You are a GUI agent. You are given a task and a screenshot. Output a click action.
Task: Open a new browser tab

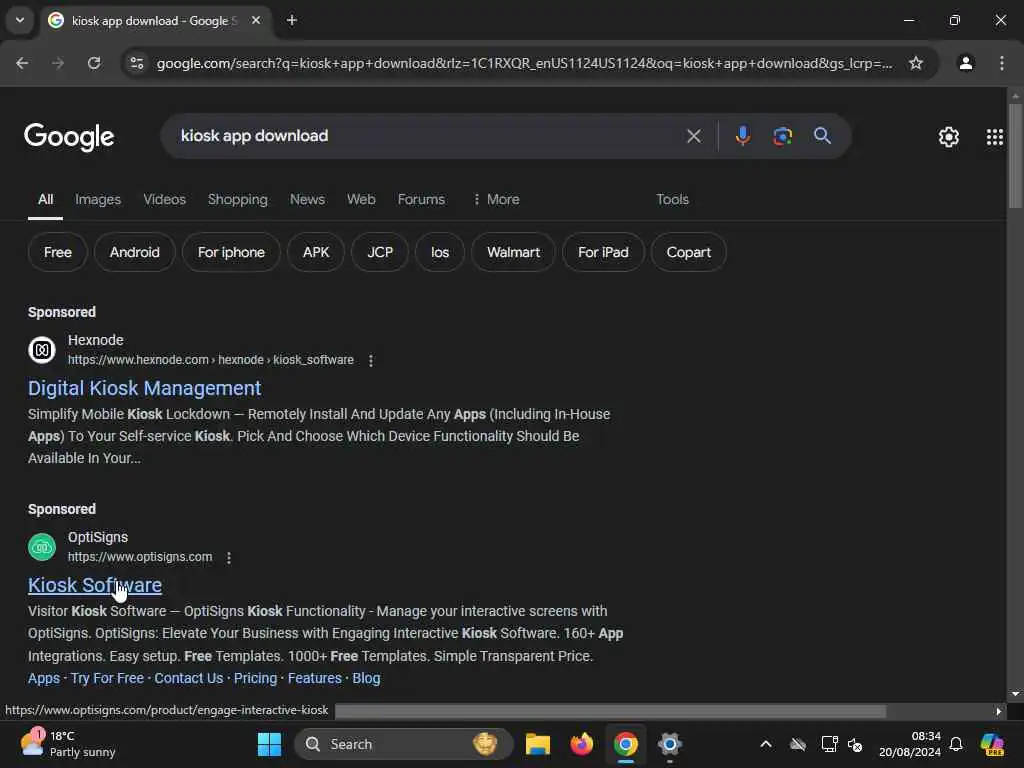(x=292, y=20)
